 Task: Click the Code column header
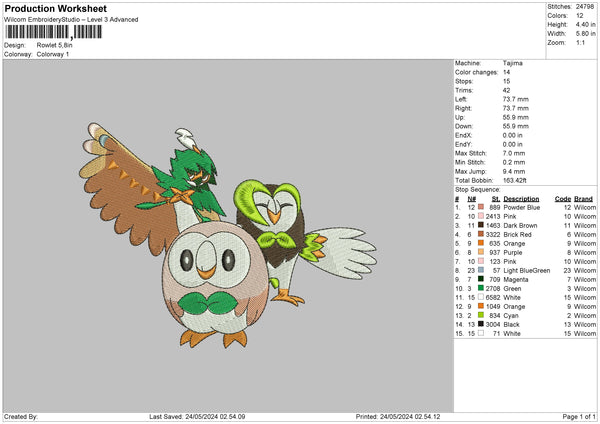563,199
